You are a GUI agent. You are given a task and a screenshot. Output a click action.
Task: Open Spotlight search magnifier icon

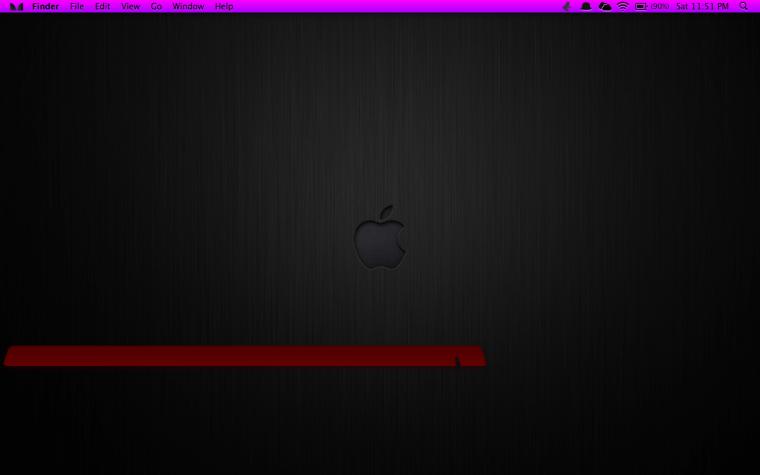click(744, 6)
